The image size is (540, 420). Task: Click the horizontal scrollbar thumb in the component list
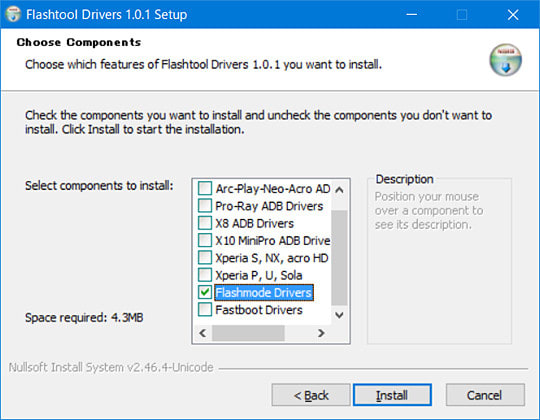tap(248, 333)
